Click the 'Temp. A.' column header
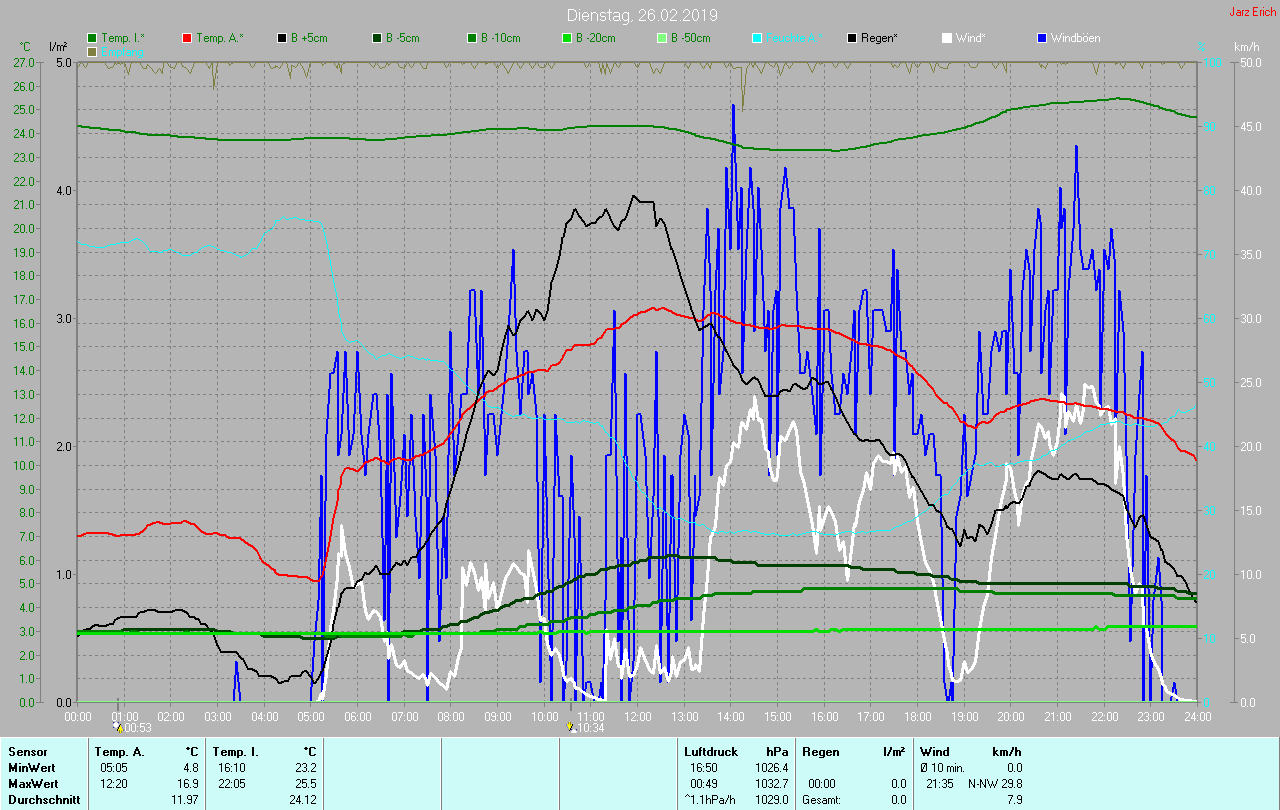The image size is (1280, 810). pos(120,751)
